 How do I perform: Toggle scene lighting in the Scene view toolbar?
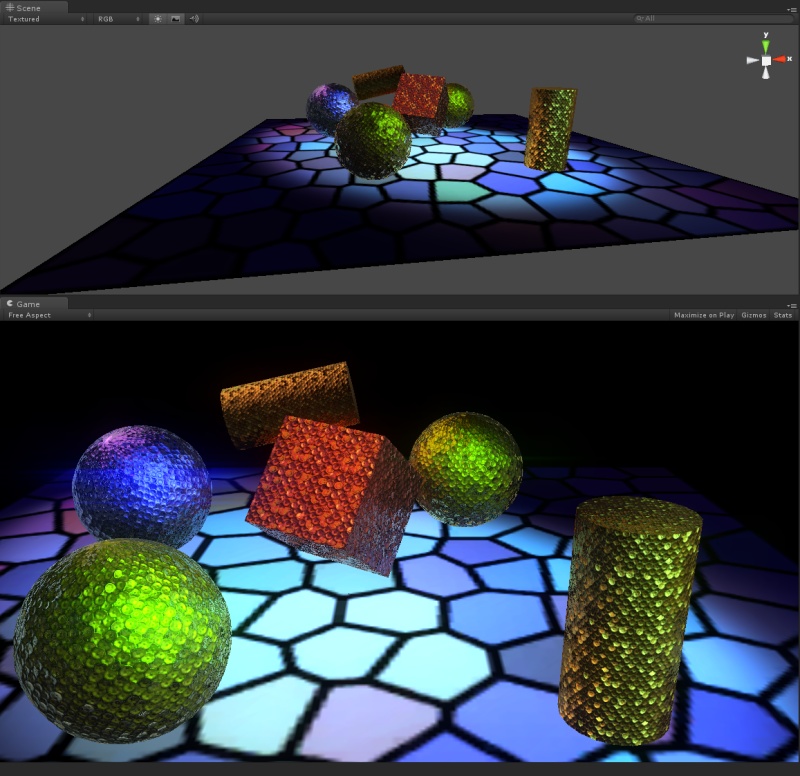tap(157, 18)
